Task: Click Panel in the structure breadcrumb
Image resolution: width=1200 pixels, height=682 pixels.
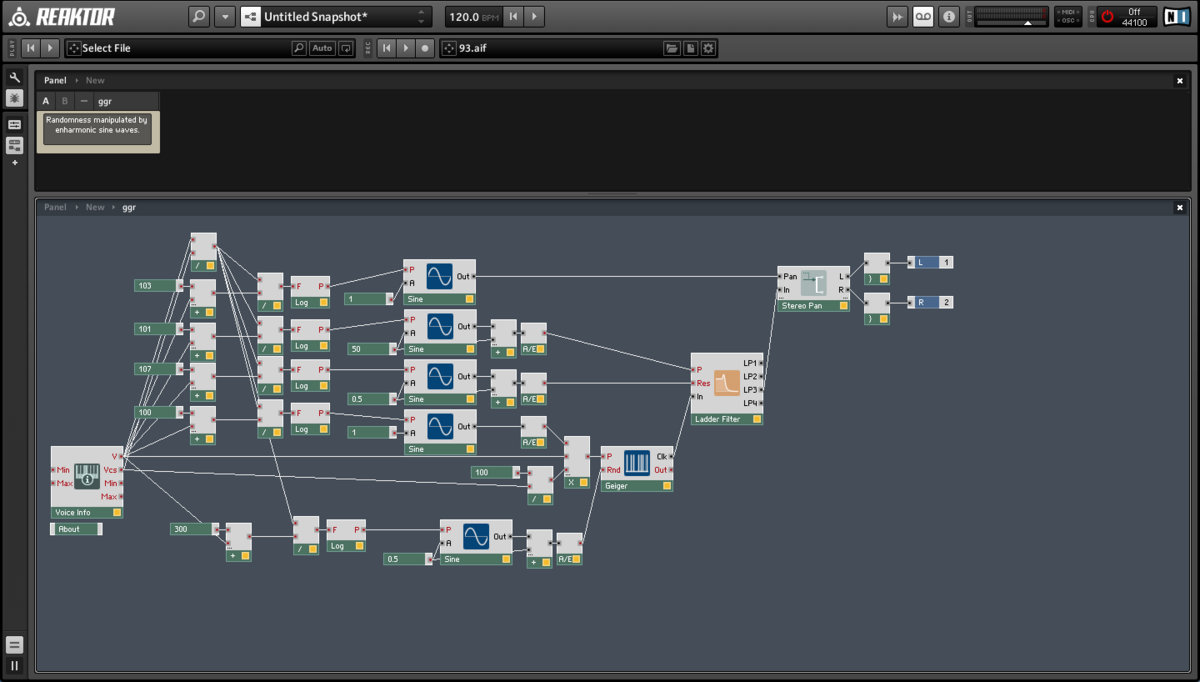Action: [x=55, y=207]
